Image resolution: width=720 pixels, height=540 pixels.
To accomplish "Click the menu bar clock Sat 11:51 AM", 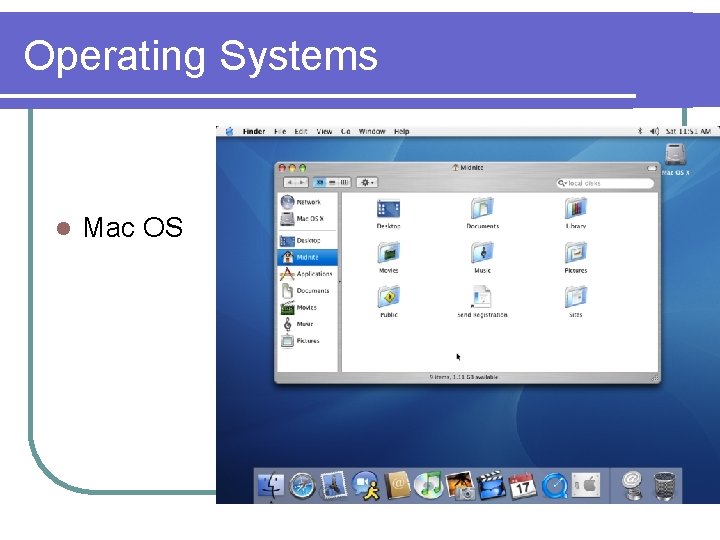I will (x=688, y=131).
